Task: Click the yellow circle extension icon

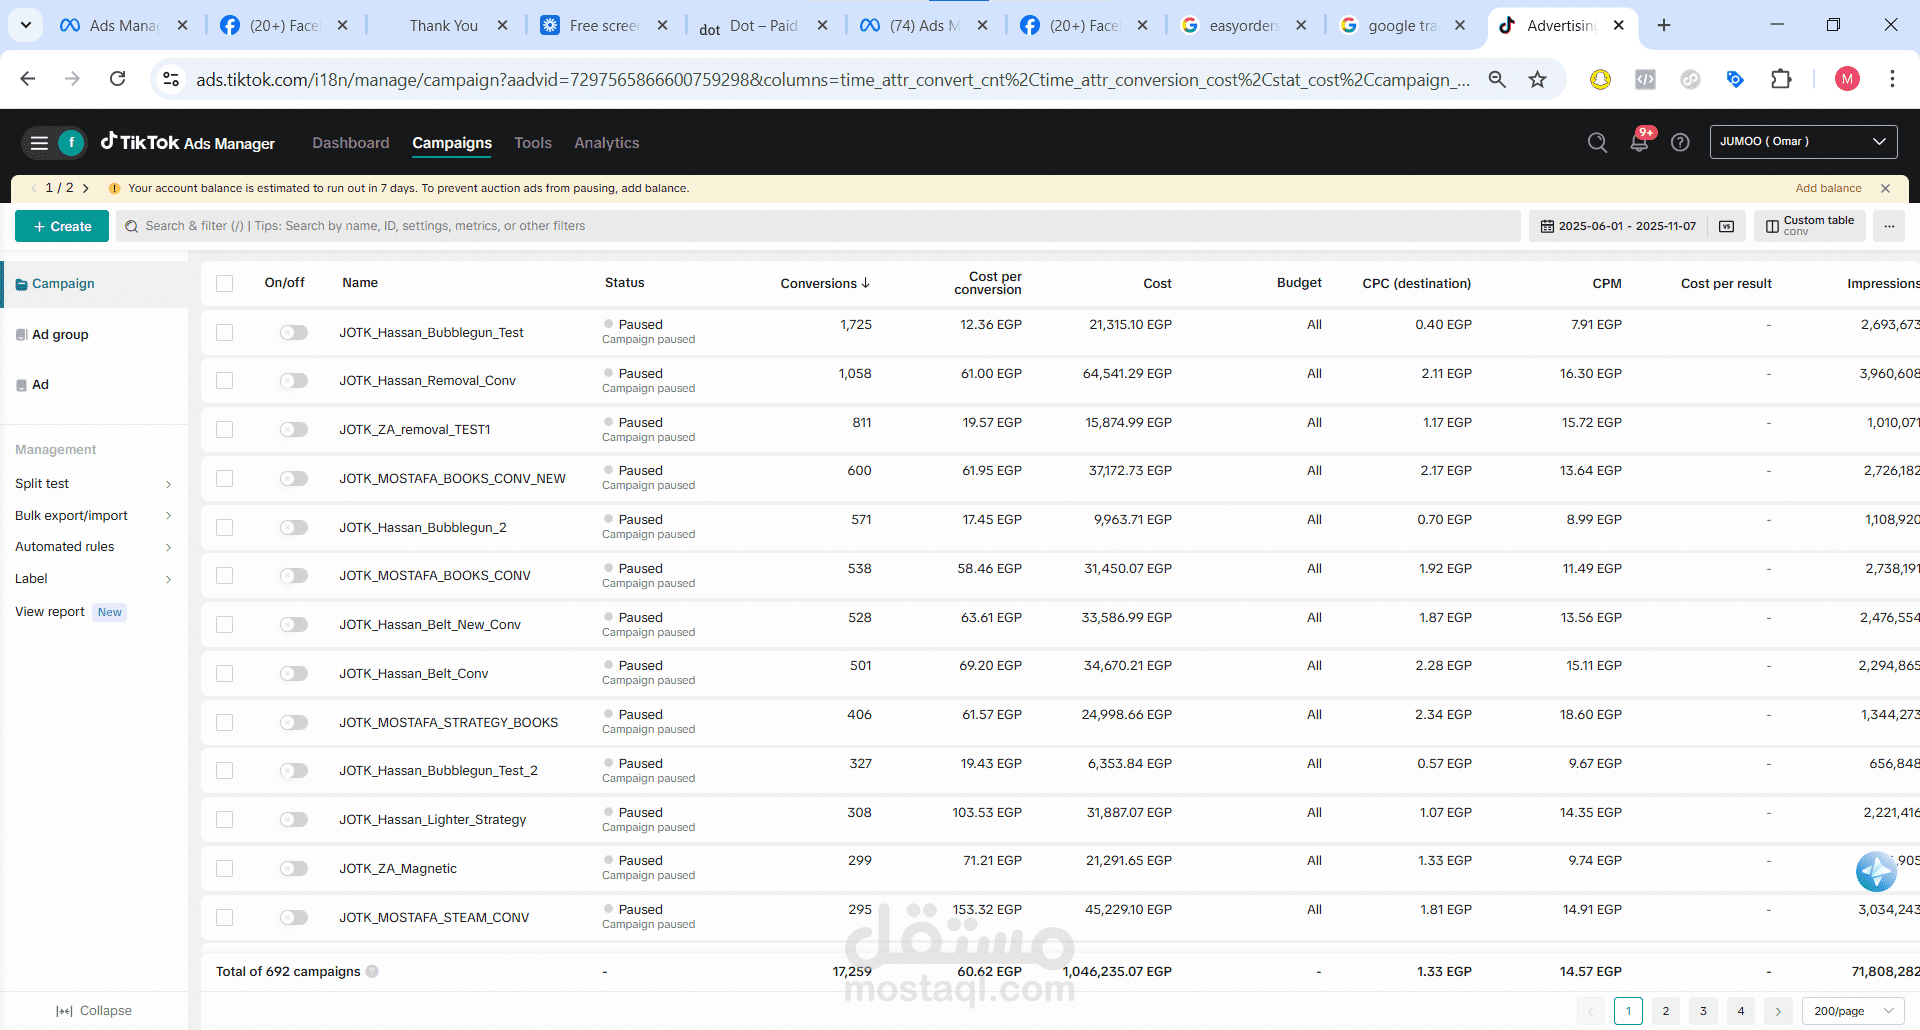Action: (x=1600, y=79)
